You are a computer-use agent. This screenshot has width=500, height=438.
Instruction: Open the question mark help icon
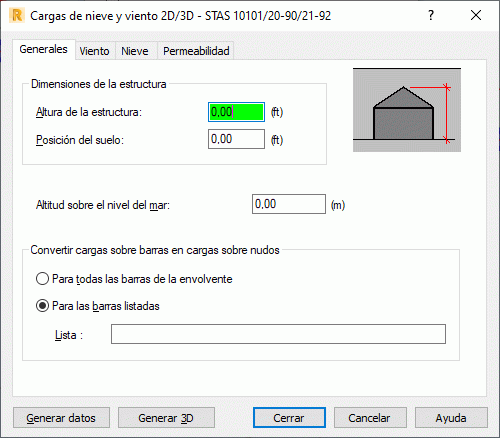[x=431, y=15]
